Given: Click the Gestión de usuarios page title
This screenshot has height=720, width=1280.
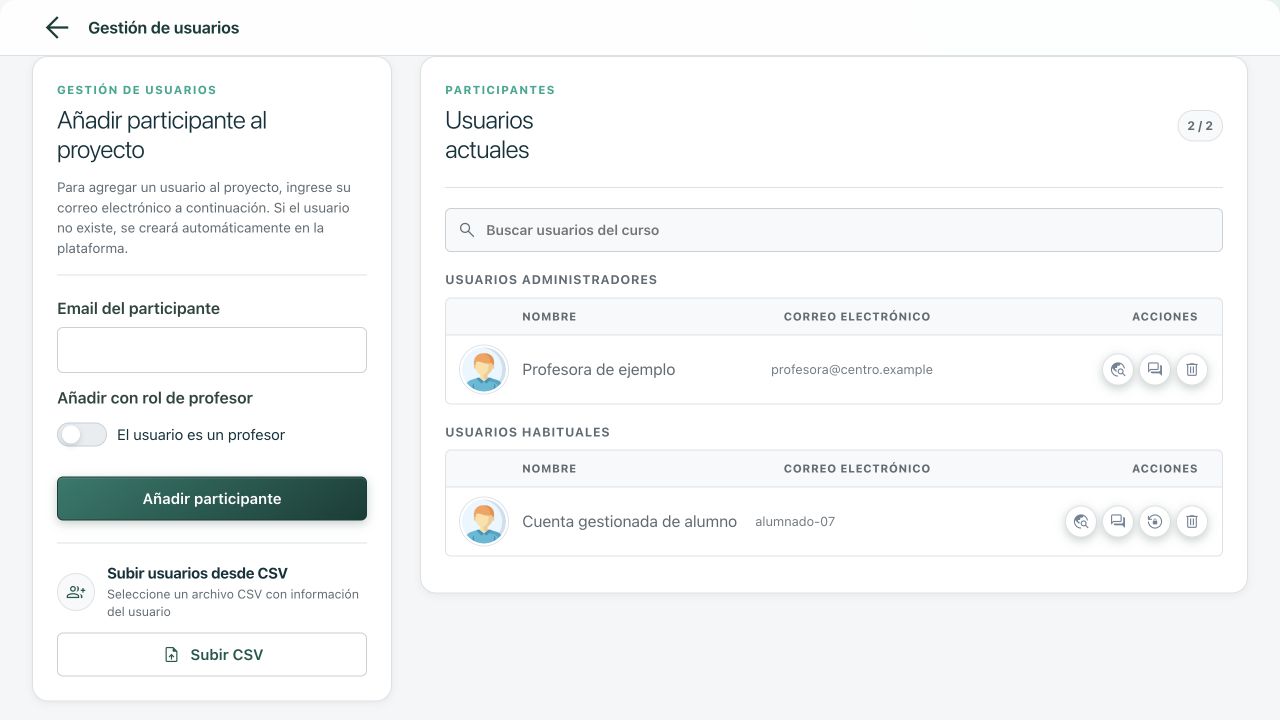Looking at the screenshot, I should (164, 28).
